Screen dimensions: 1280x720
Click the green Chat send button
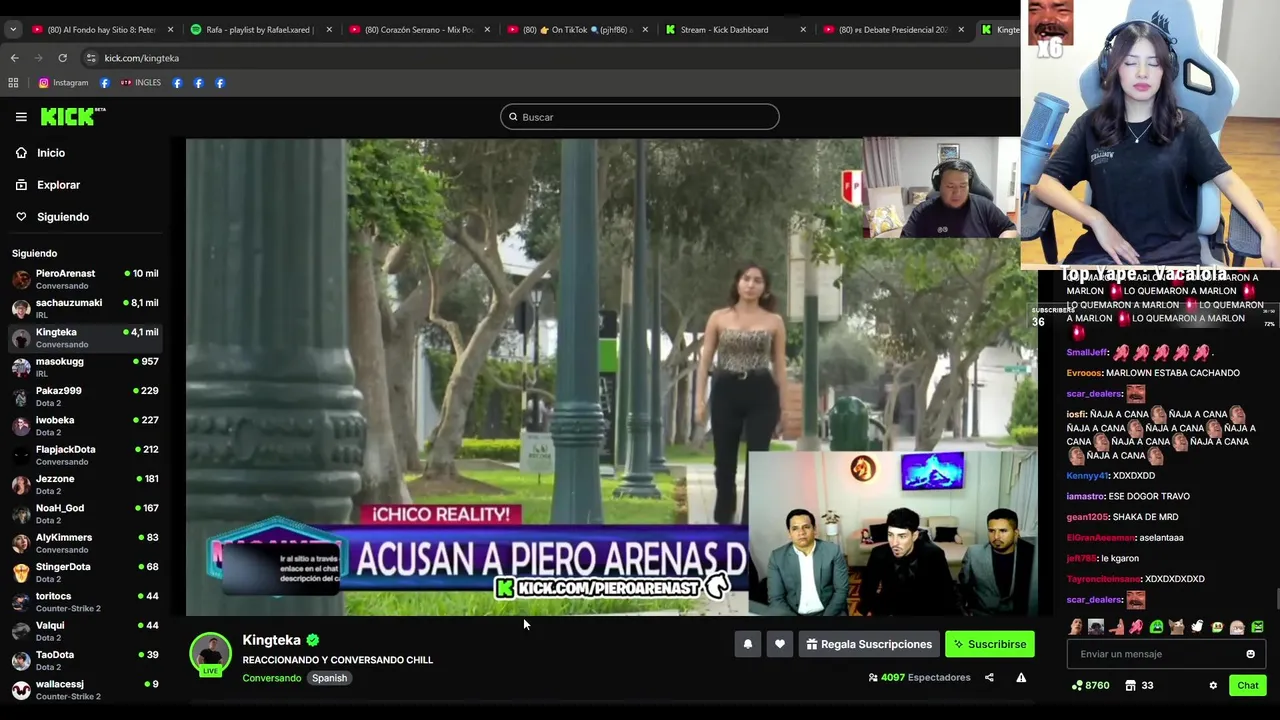coord(1248,685)
